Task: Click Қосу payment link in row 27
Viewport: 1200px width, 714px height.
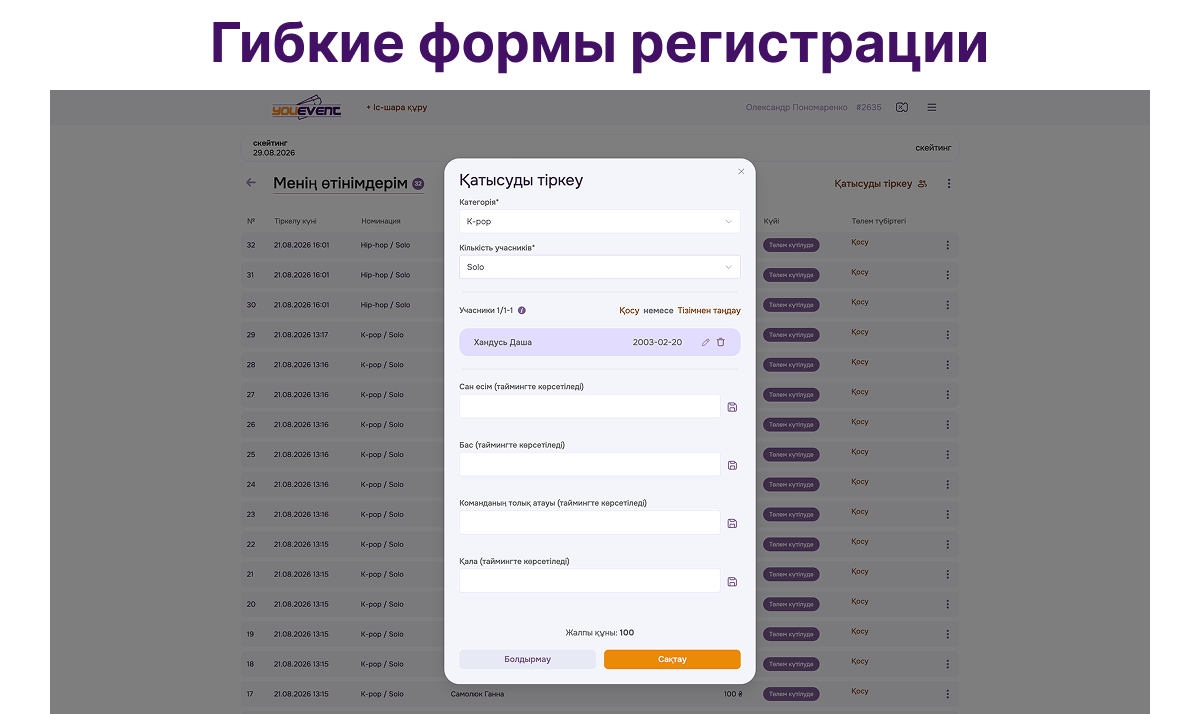Action: 860,393
